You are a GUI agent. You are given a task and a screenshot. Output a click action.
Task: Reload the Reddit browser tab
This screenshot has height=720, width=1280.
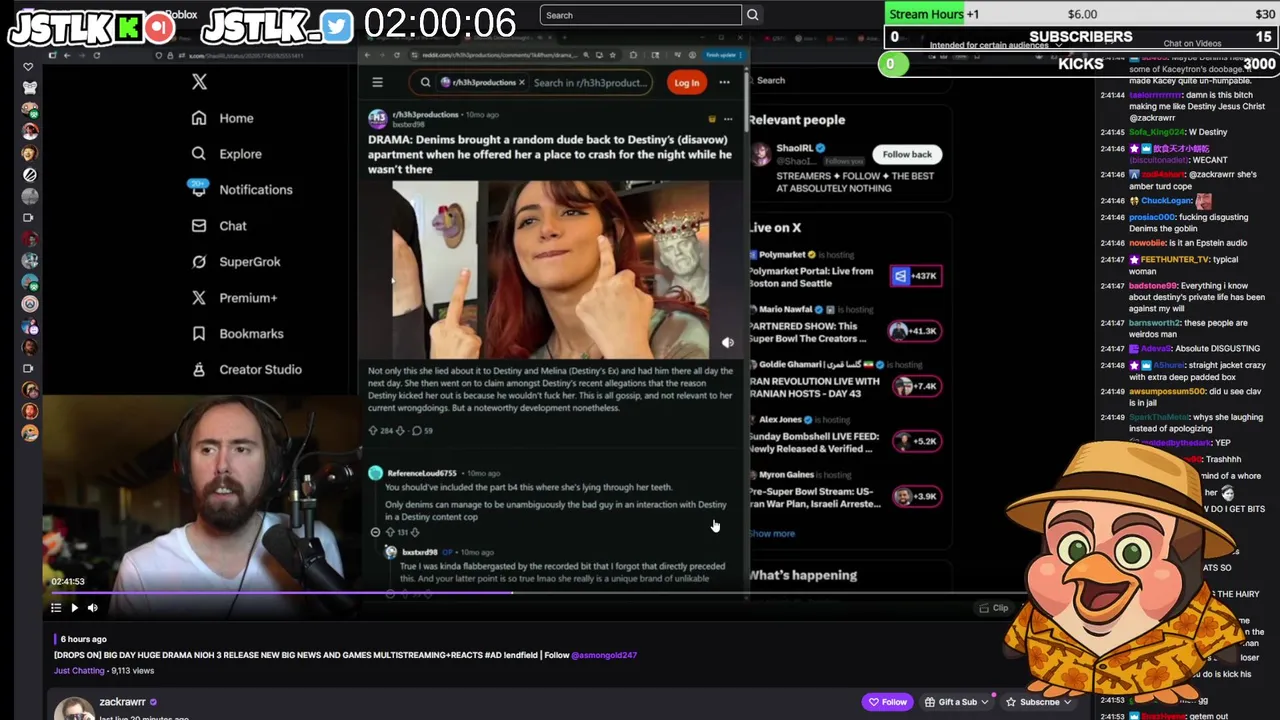(x=397, y=55)
